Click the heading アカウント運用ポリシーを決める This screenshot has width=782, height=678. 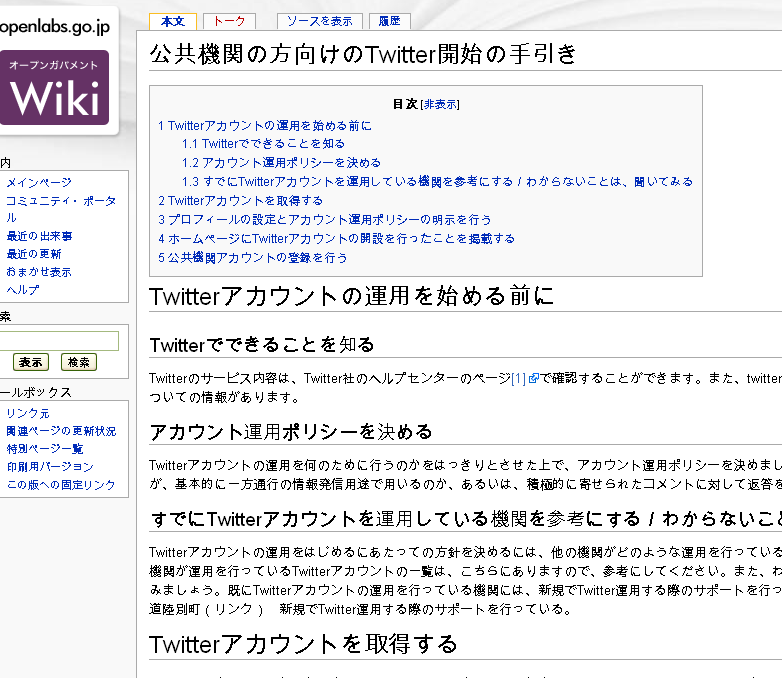pyautogui.click(x=291, y=432)
